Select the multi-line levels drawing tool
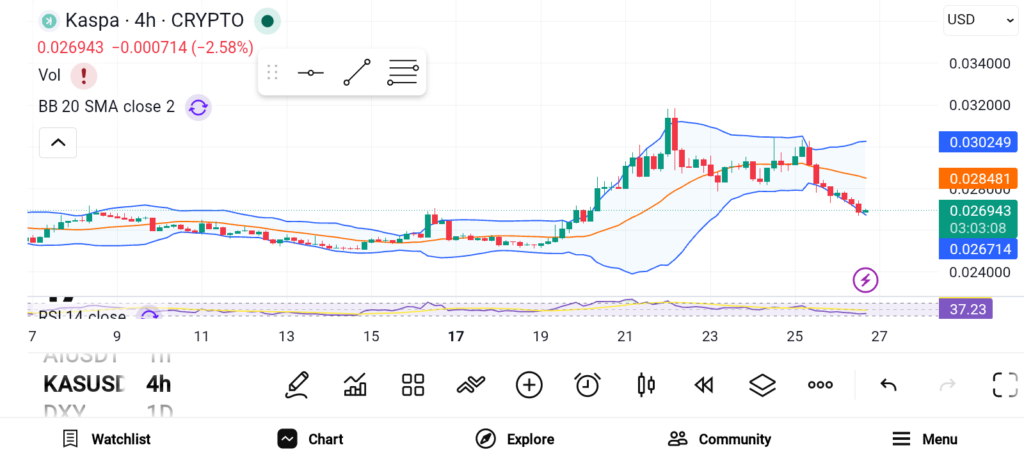Screen dimensions: 1024x461 point(403,72)
